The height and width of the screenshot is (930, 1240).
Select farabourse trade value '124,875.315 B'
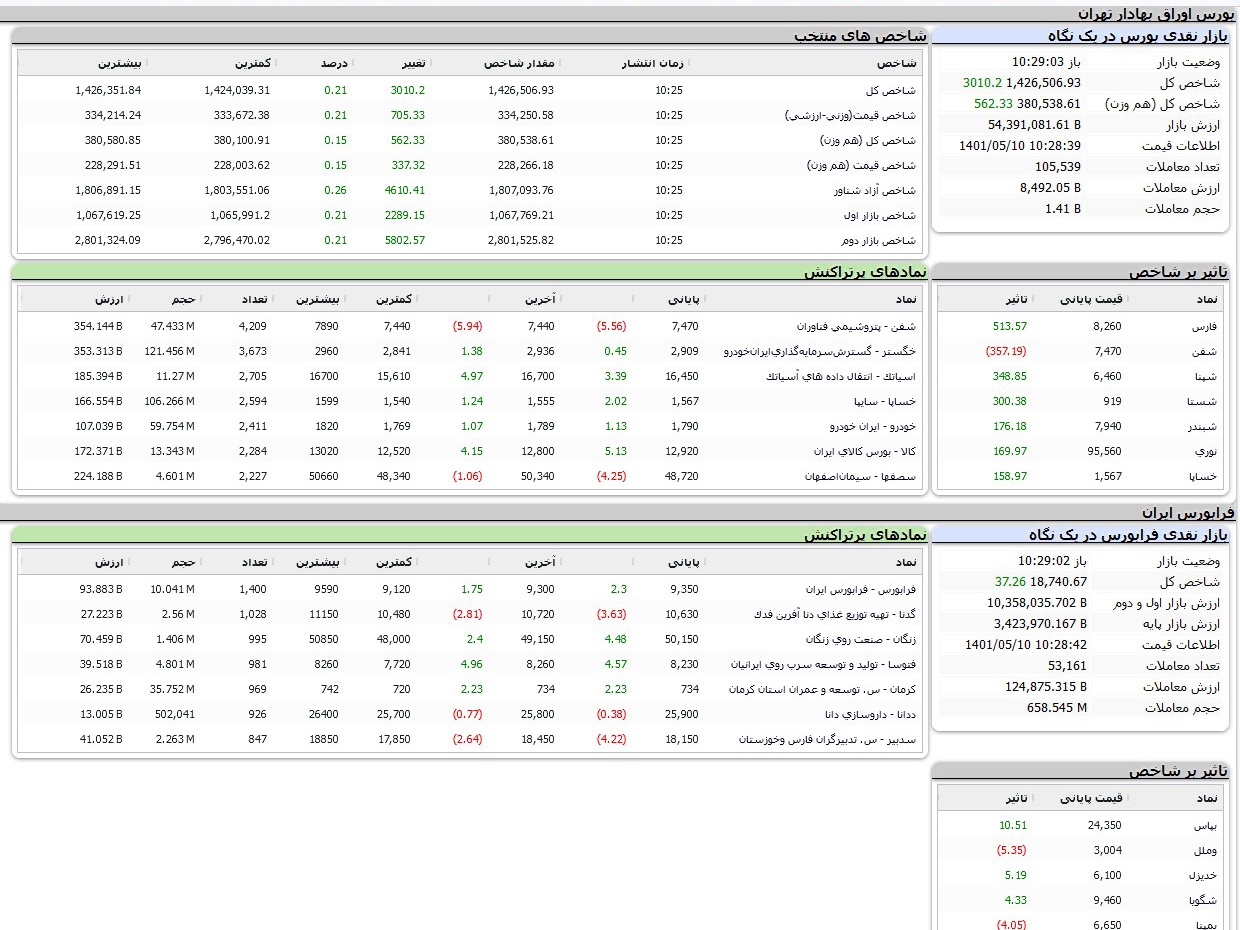[x=1046, y=687]
